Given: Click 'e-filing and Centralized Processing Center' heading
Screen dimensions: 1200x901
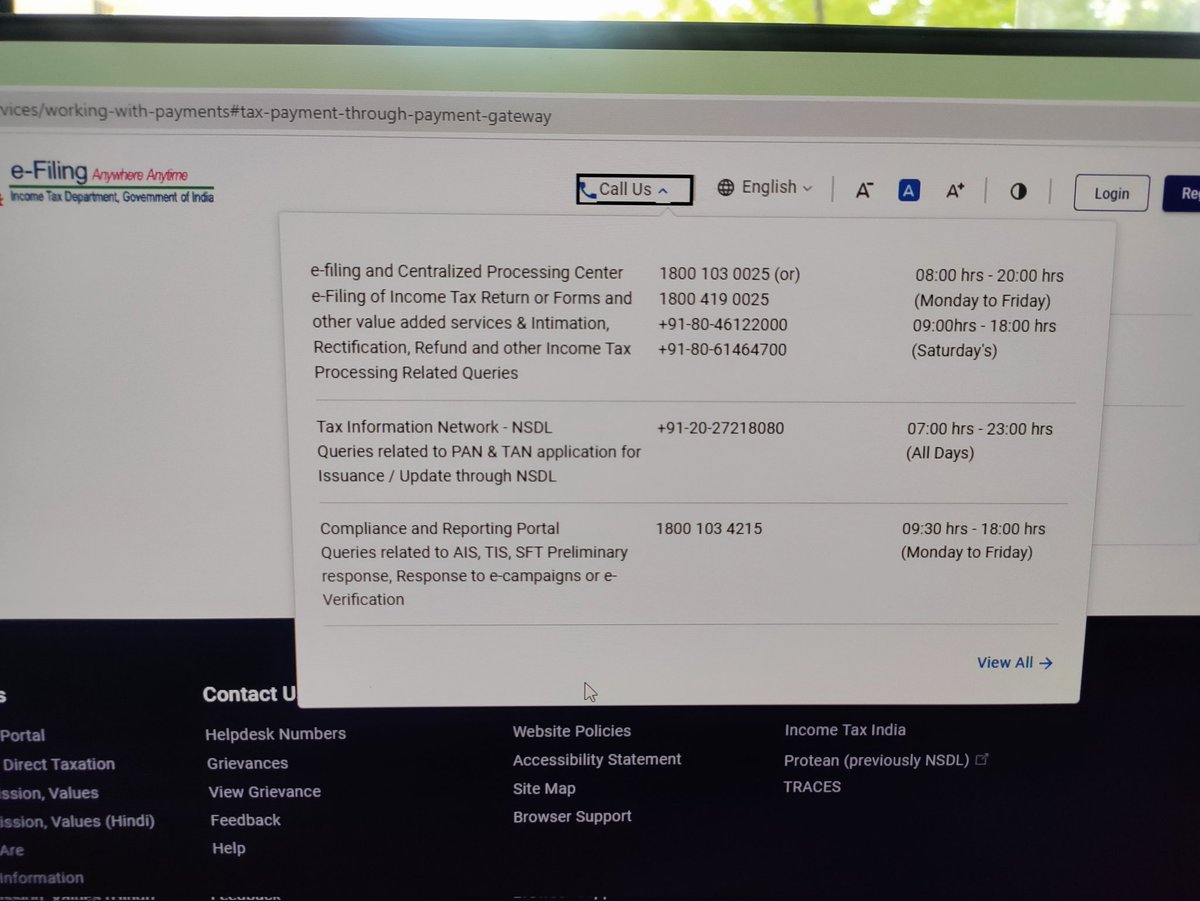Looking at the screenshot, I should 467,272.
